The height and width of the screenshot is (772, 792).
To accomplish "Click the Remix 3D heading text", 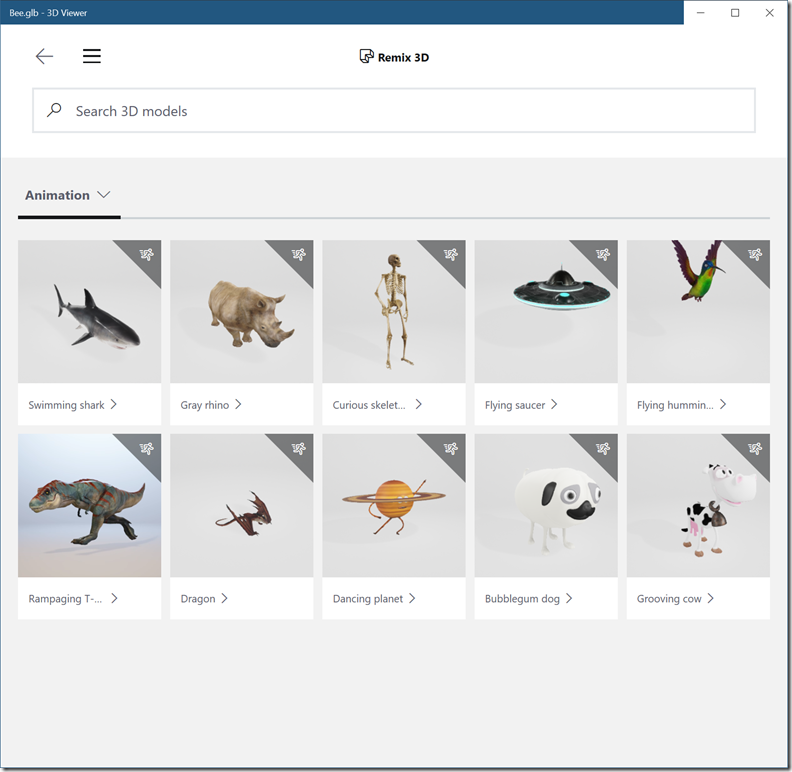I will (x=404, y=58).
